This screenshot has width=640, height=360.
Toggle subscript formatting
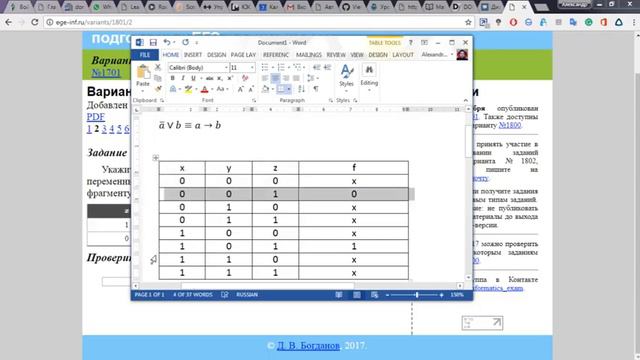click(x=220, y=78)
